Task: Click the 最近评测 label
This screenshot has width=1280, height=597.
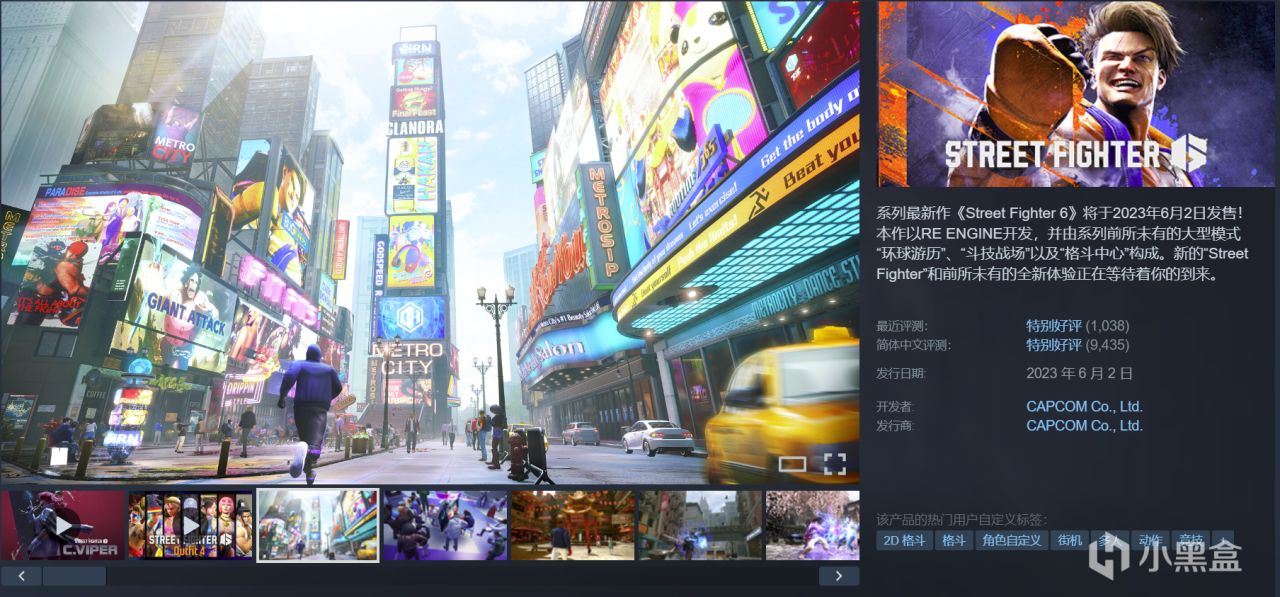Action: 901,326
